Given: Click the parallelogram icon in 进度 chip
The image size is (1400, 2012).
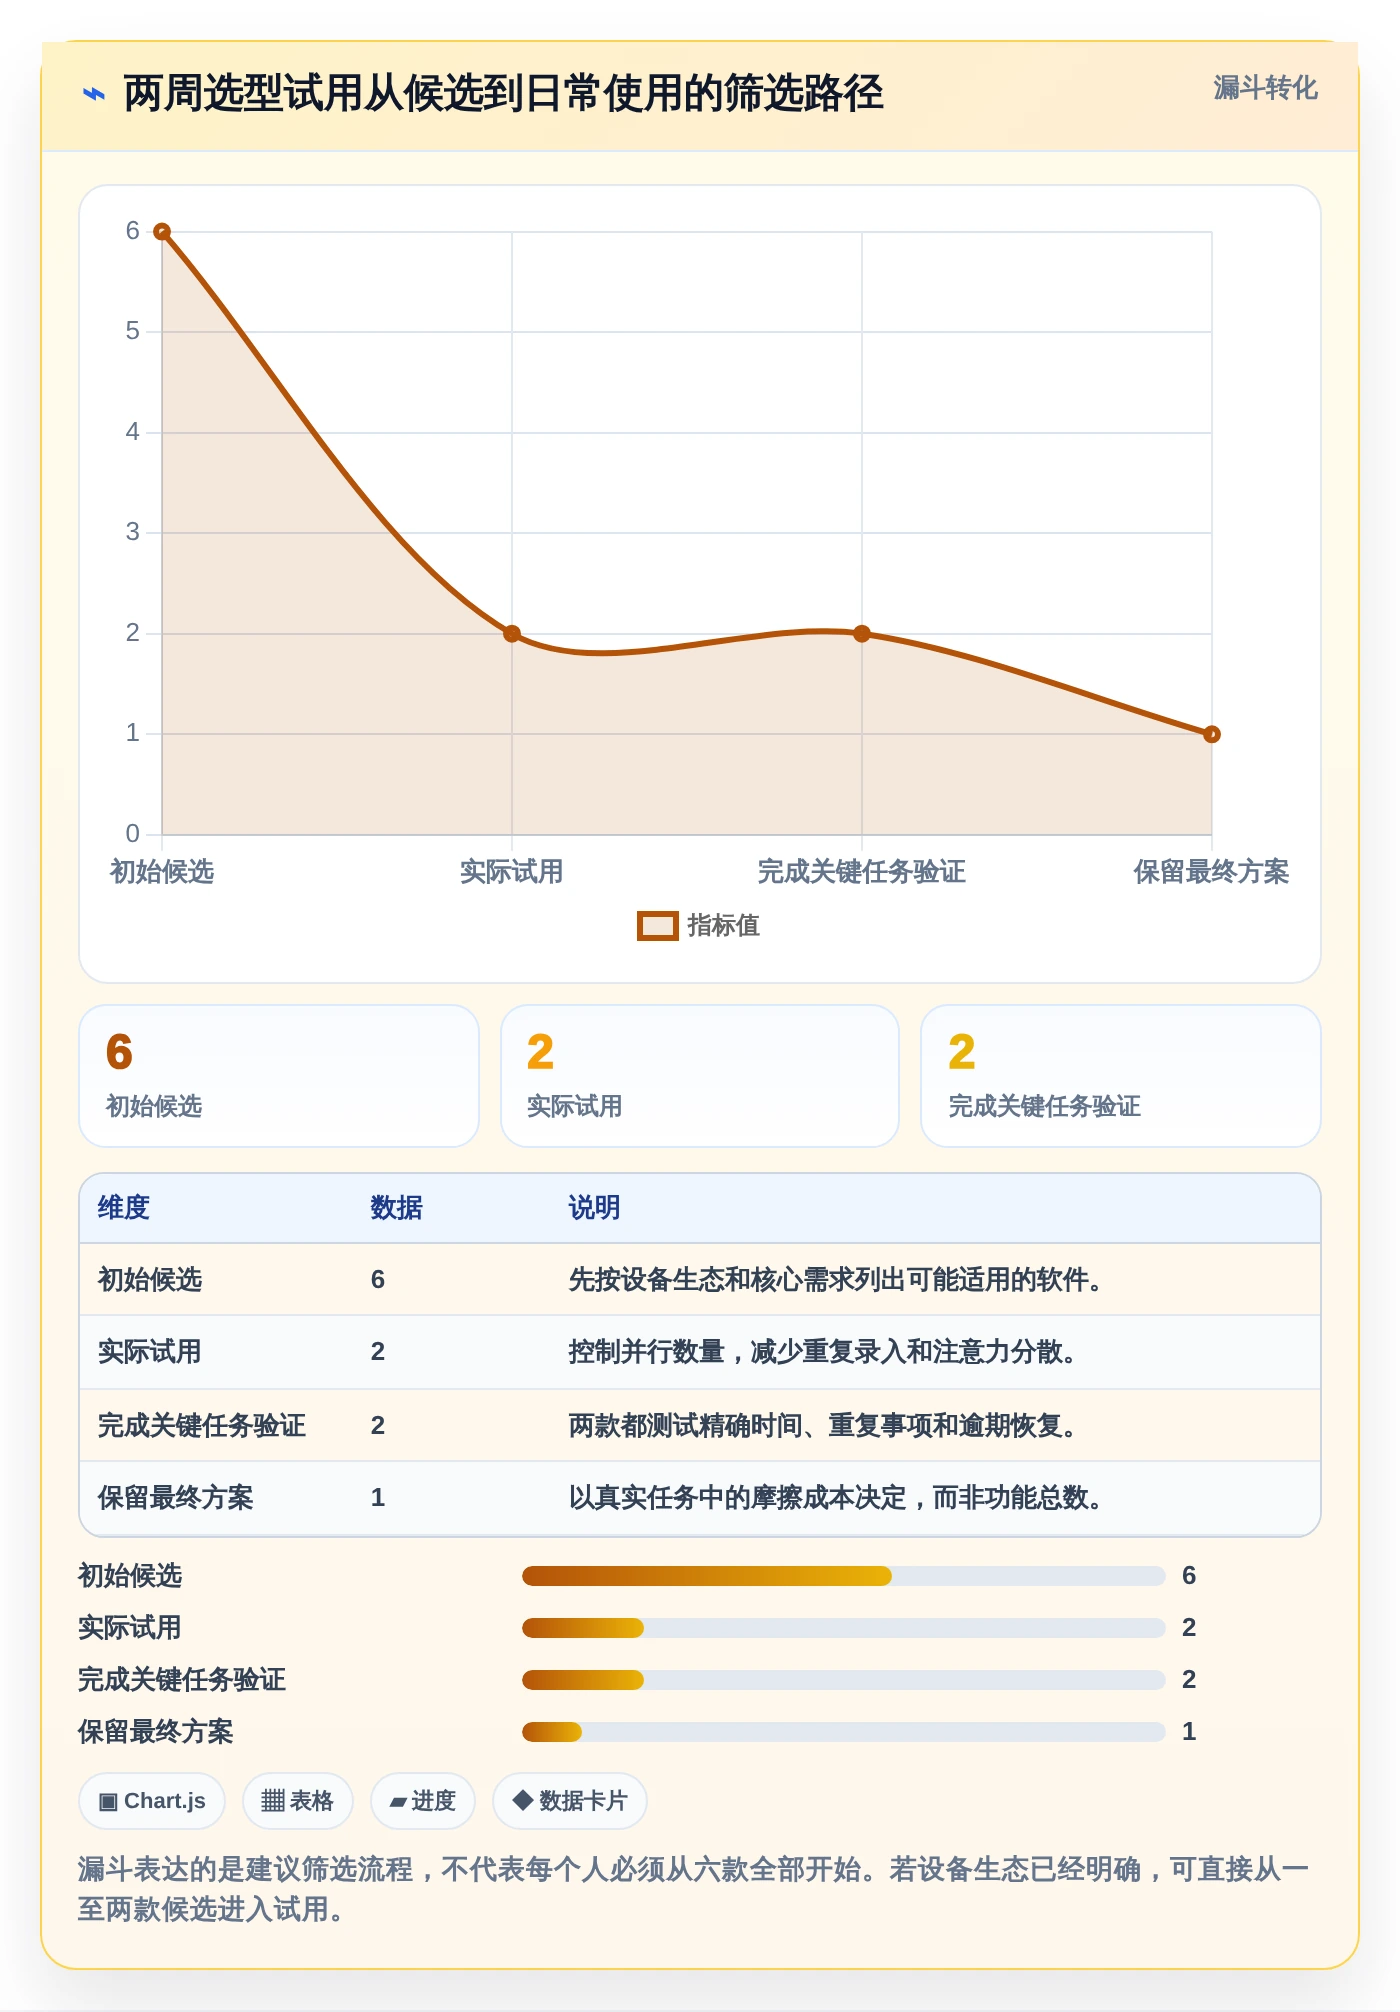Looking at the screenshot, I should click(398, 1803).
